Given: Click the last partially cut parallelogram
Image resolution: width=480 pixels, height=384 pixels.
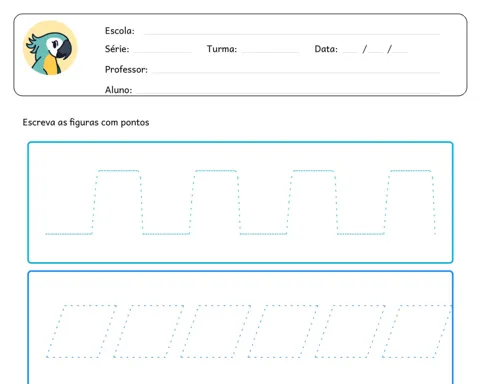Looking at the screenshot, I should (x=417, y=331).
